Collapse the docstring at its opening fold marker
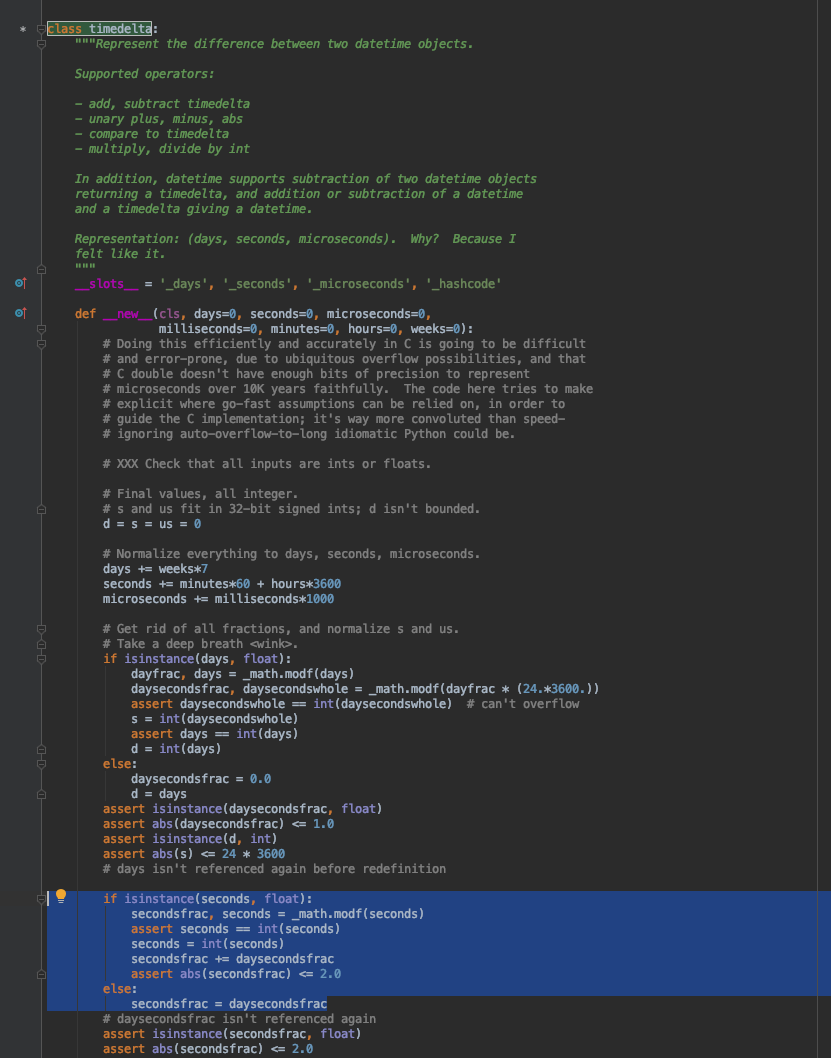This screenshot has width=831, height=1058. (x=41, y=44)
